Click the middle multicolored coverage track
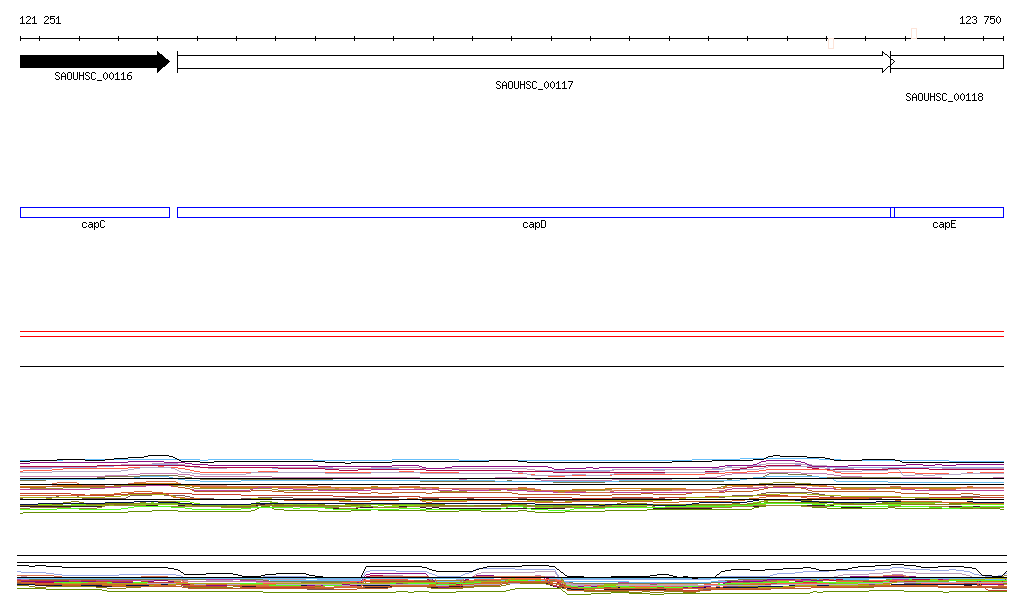This screenshot has height=611, width=1024. tap(512, 485)
